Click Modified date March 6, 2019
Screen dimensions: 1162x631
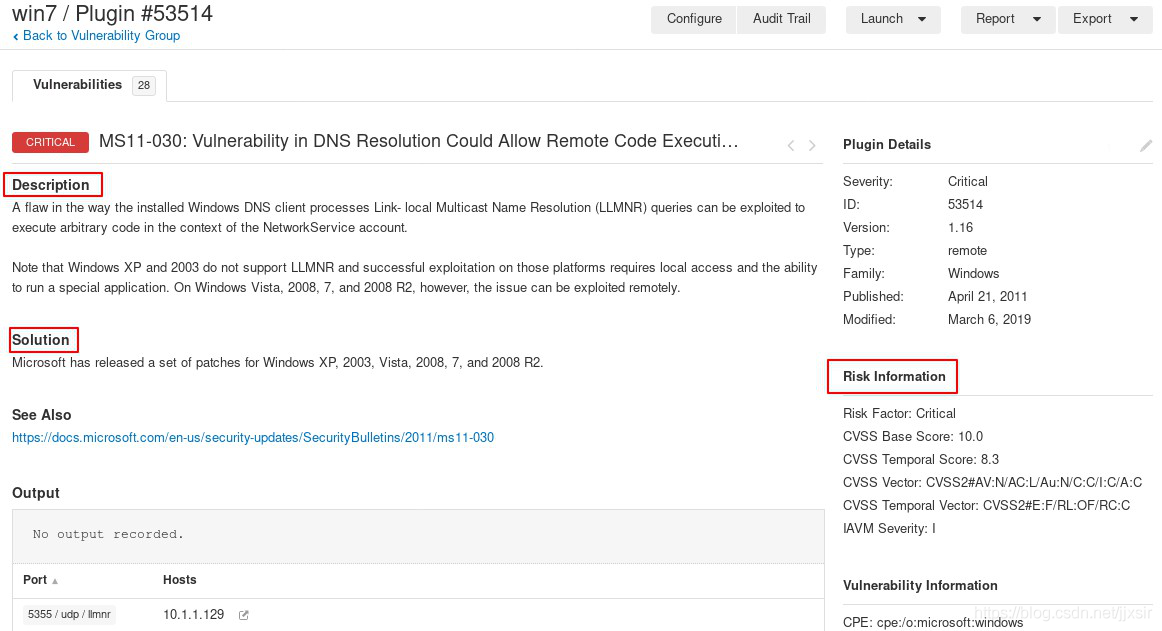(x=989, y=319)
